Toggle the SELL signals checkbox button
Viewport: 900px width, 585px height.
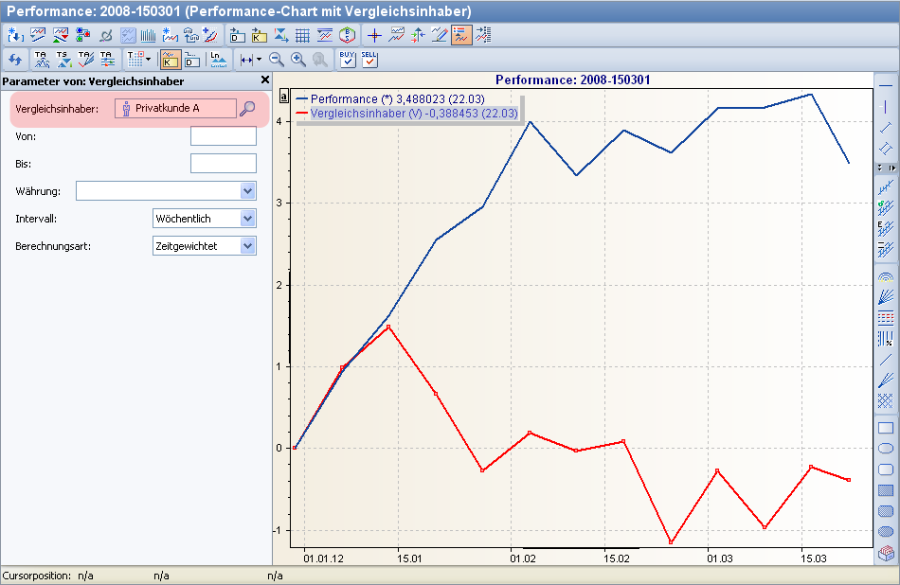coord(369,59)
